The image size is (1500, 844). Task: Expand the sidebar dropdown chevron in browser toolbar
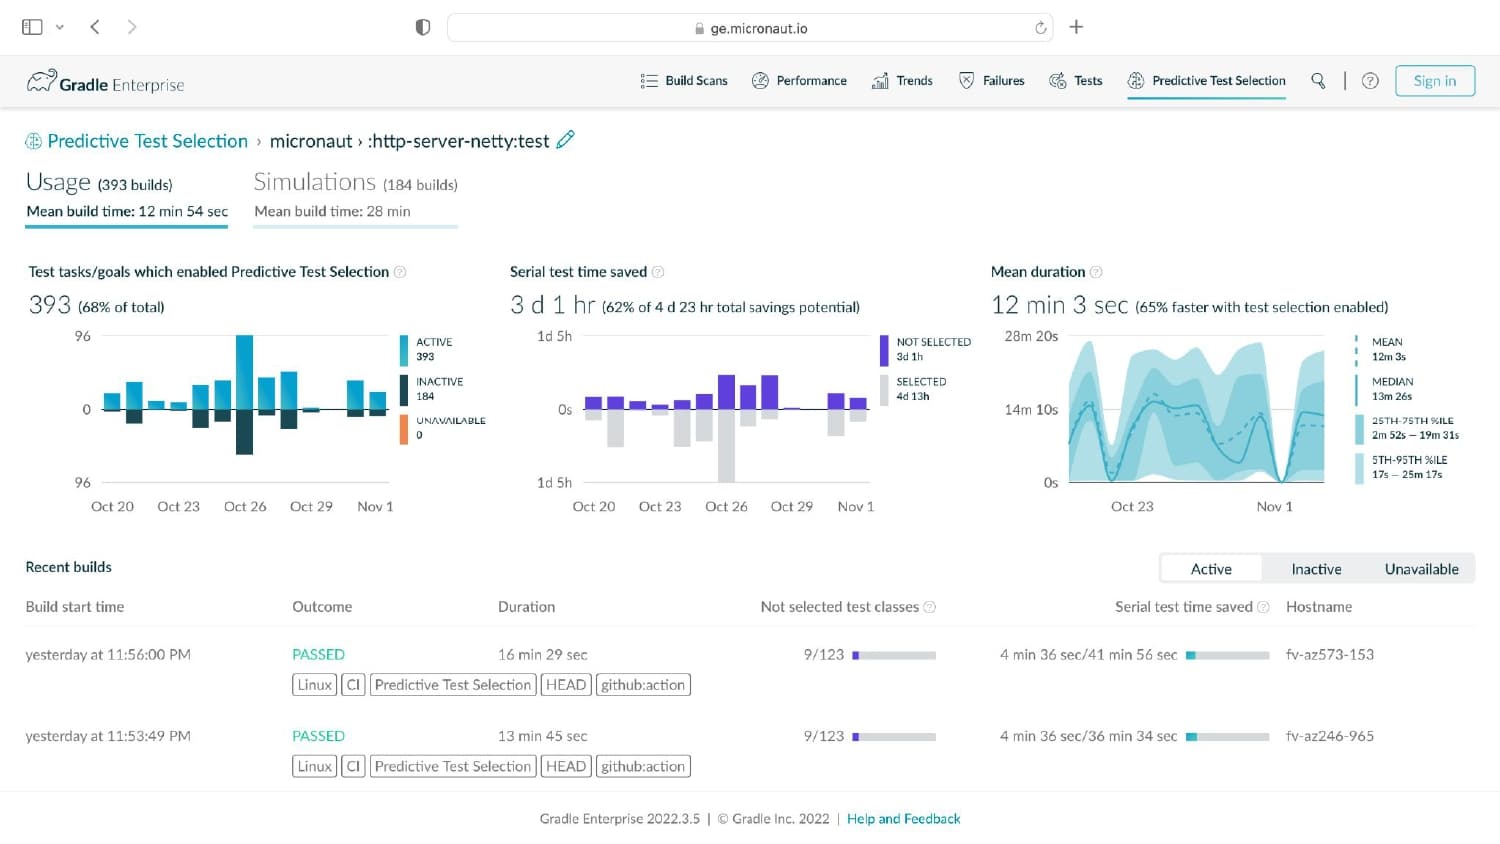60,27
